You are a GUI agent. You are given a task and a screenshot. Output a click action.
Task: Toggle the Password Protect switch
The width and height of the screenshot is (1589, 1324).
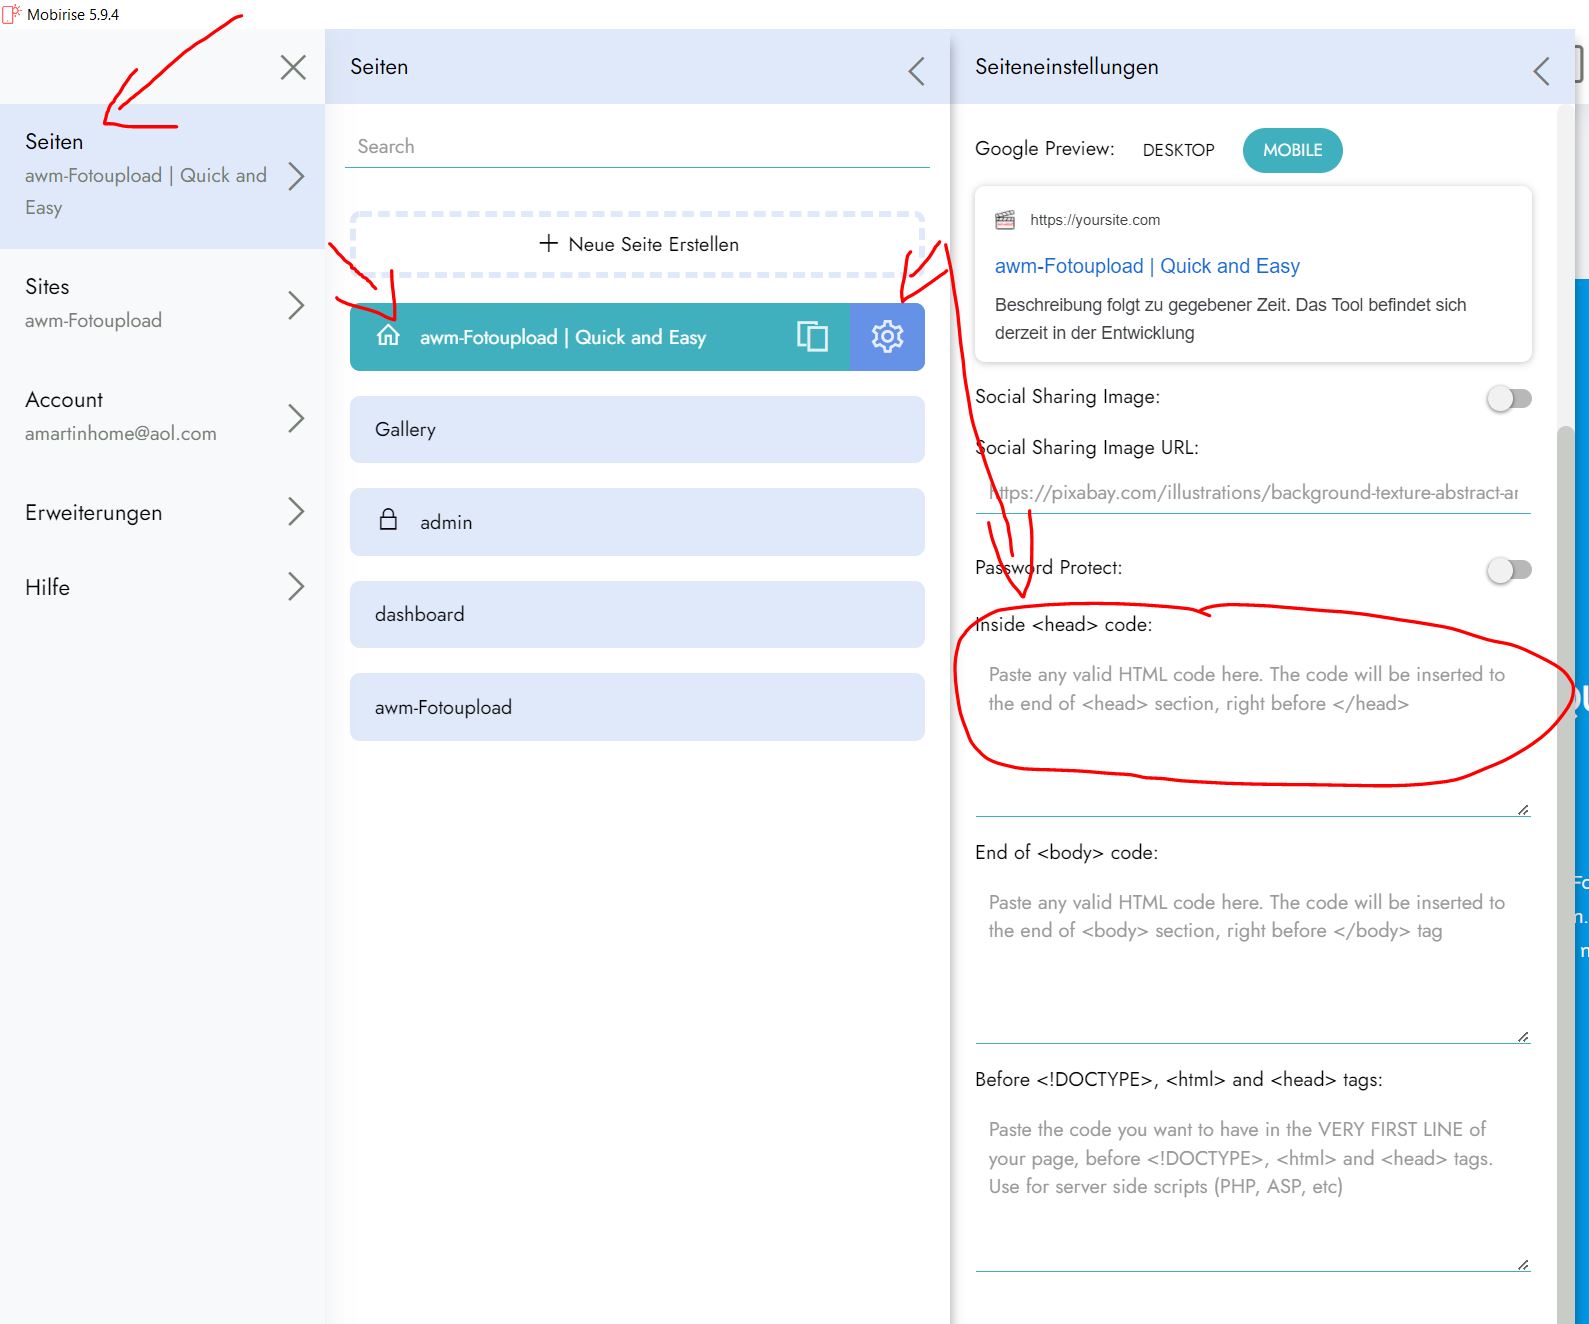[1509, 570]
